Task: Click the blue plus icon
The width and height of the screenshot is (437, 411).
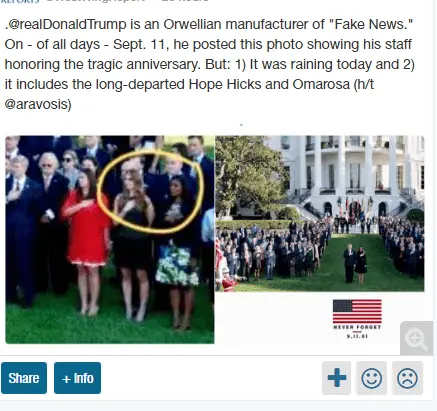Action: pyautogui.click(x=336, y=378)
